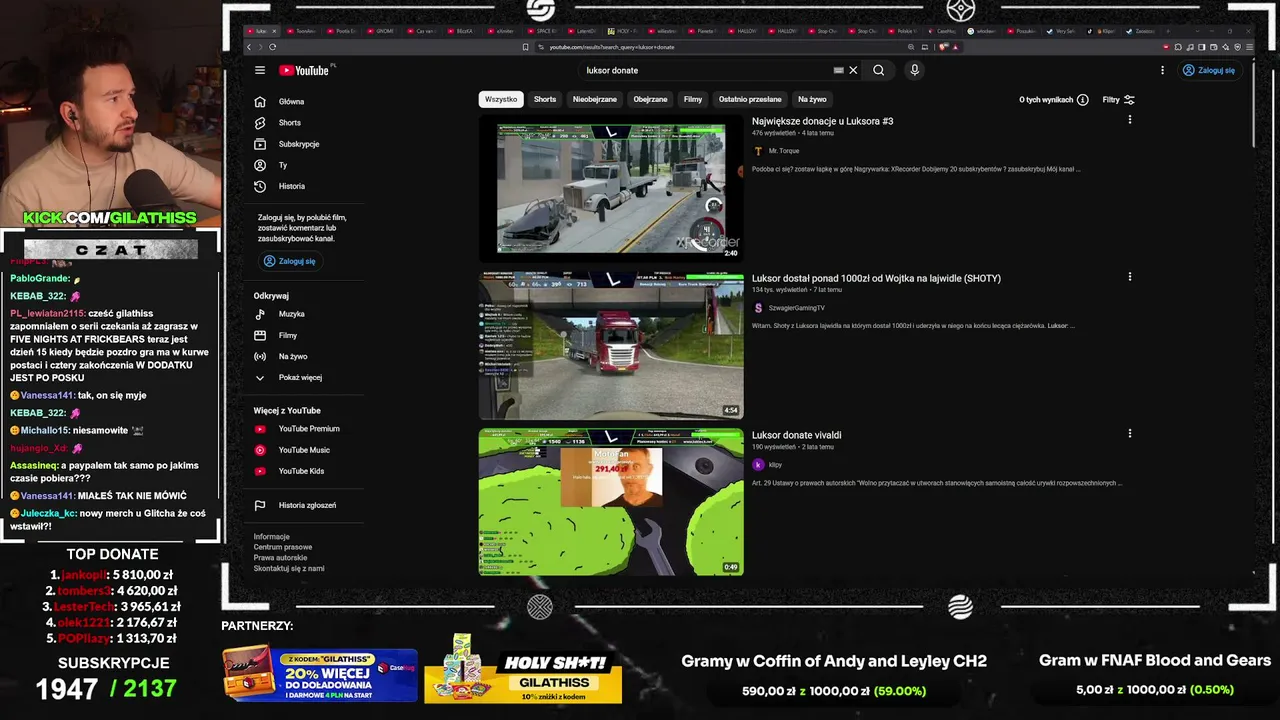Viewport: 1280px width, 720px height.
Task: Clear the search query with the X icon
Action: pos(853,70)
